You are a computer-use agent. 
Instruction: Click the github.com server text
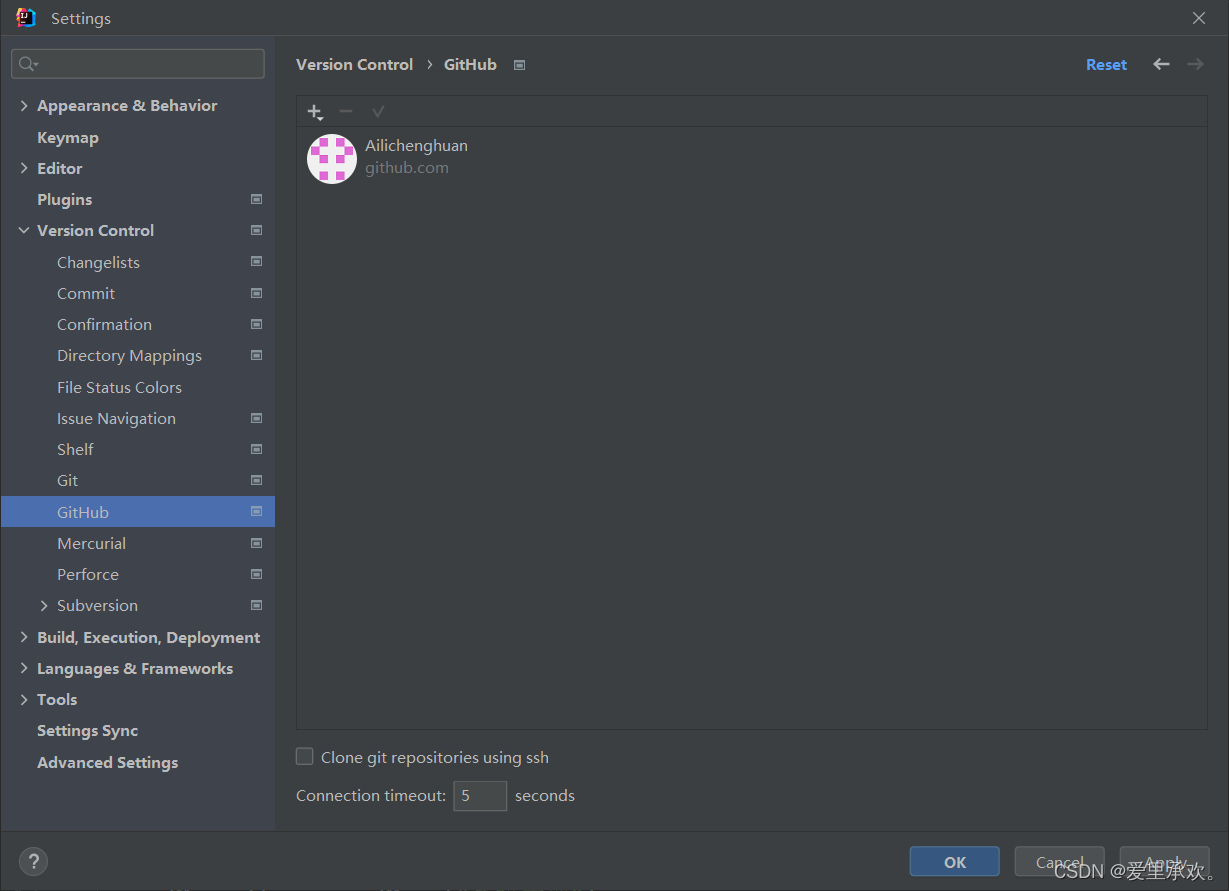click(407, 168)
